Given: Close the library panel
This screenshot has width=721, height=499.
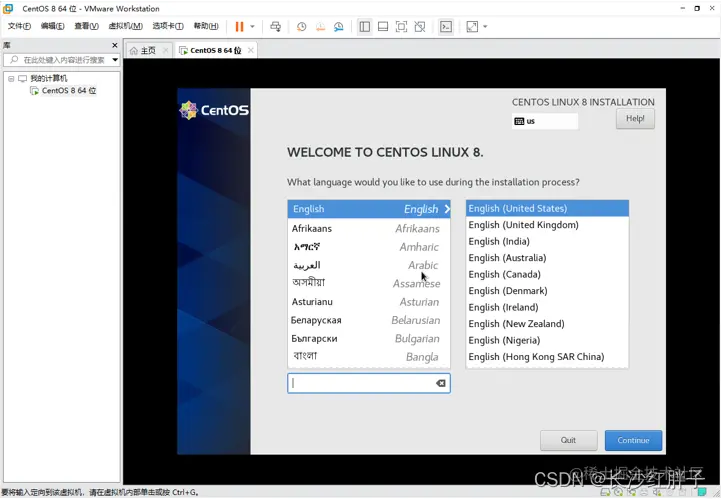Looking at the screenshot, I should [115, 45].
